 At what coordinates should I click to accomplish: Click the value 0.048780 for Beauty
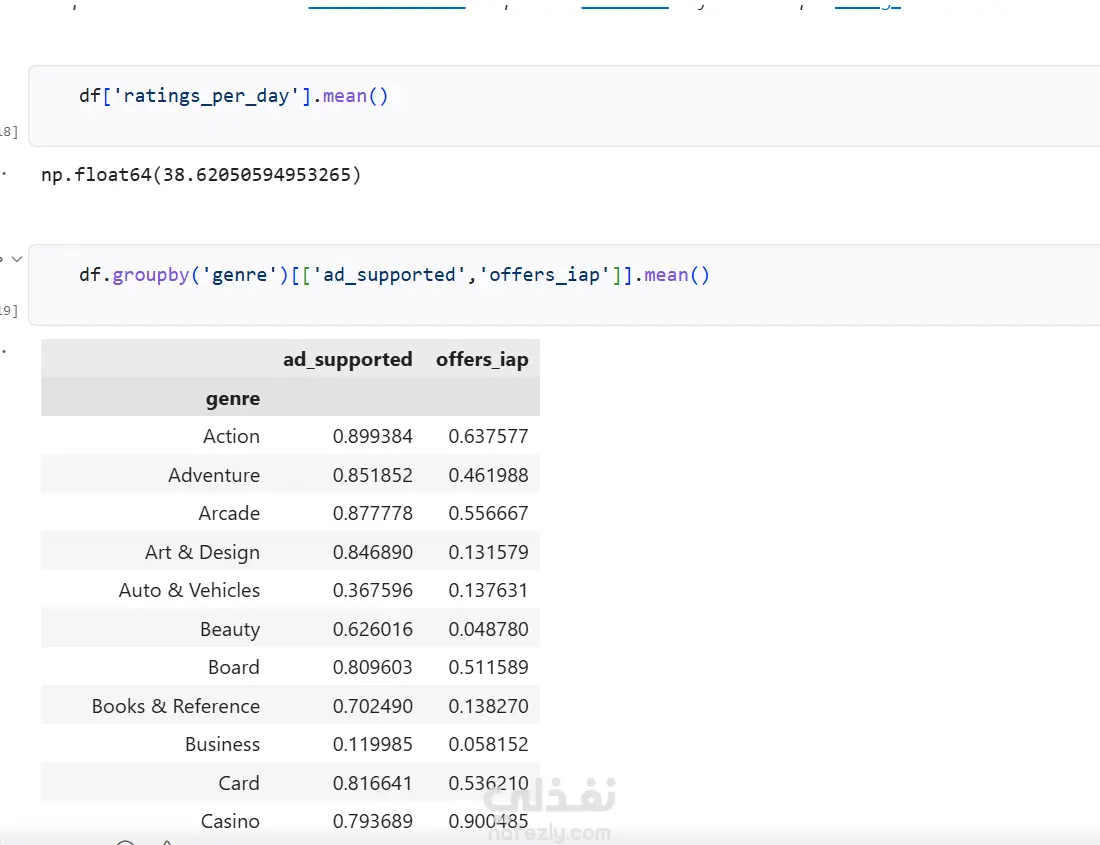(x=488, y=629)
